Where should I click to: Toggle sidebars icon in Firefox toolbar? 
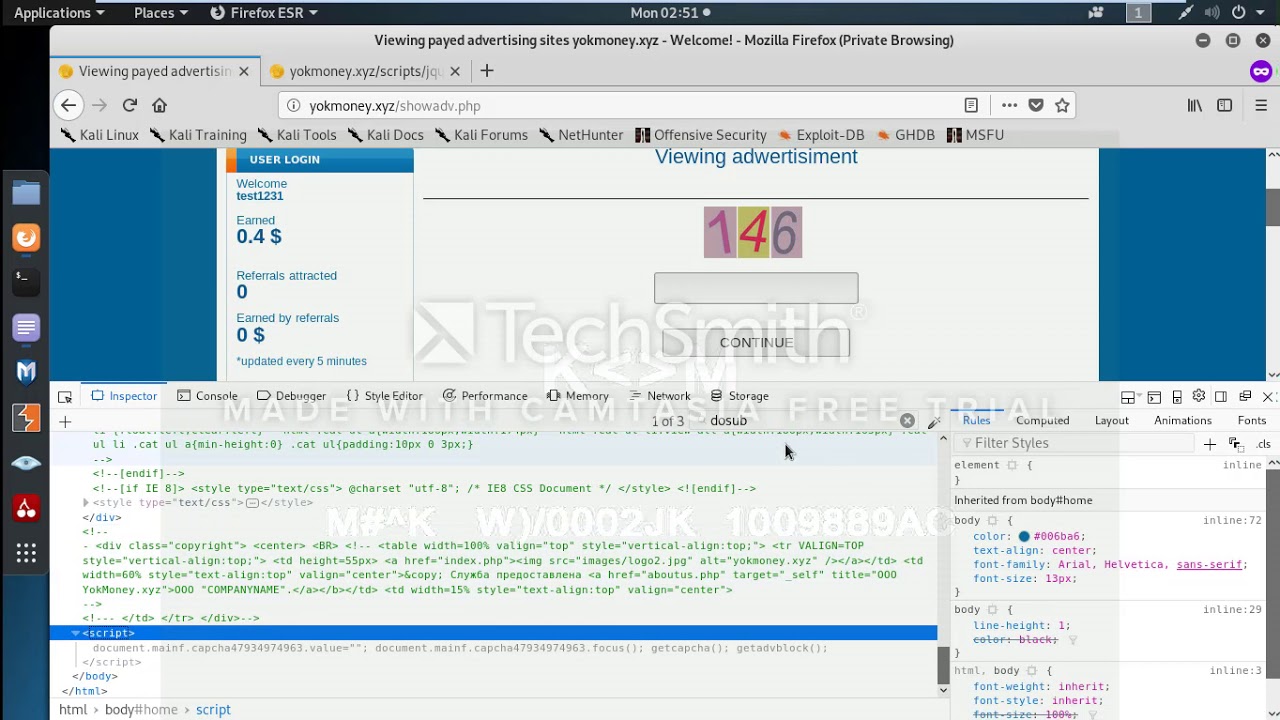pos(1225,105)
